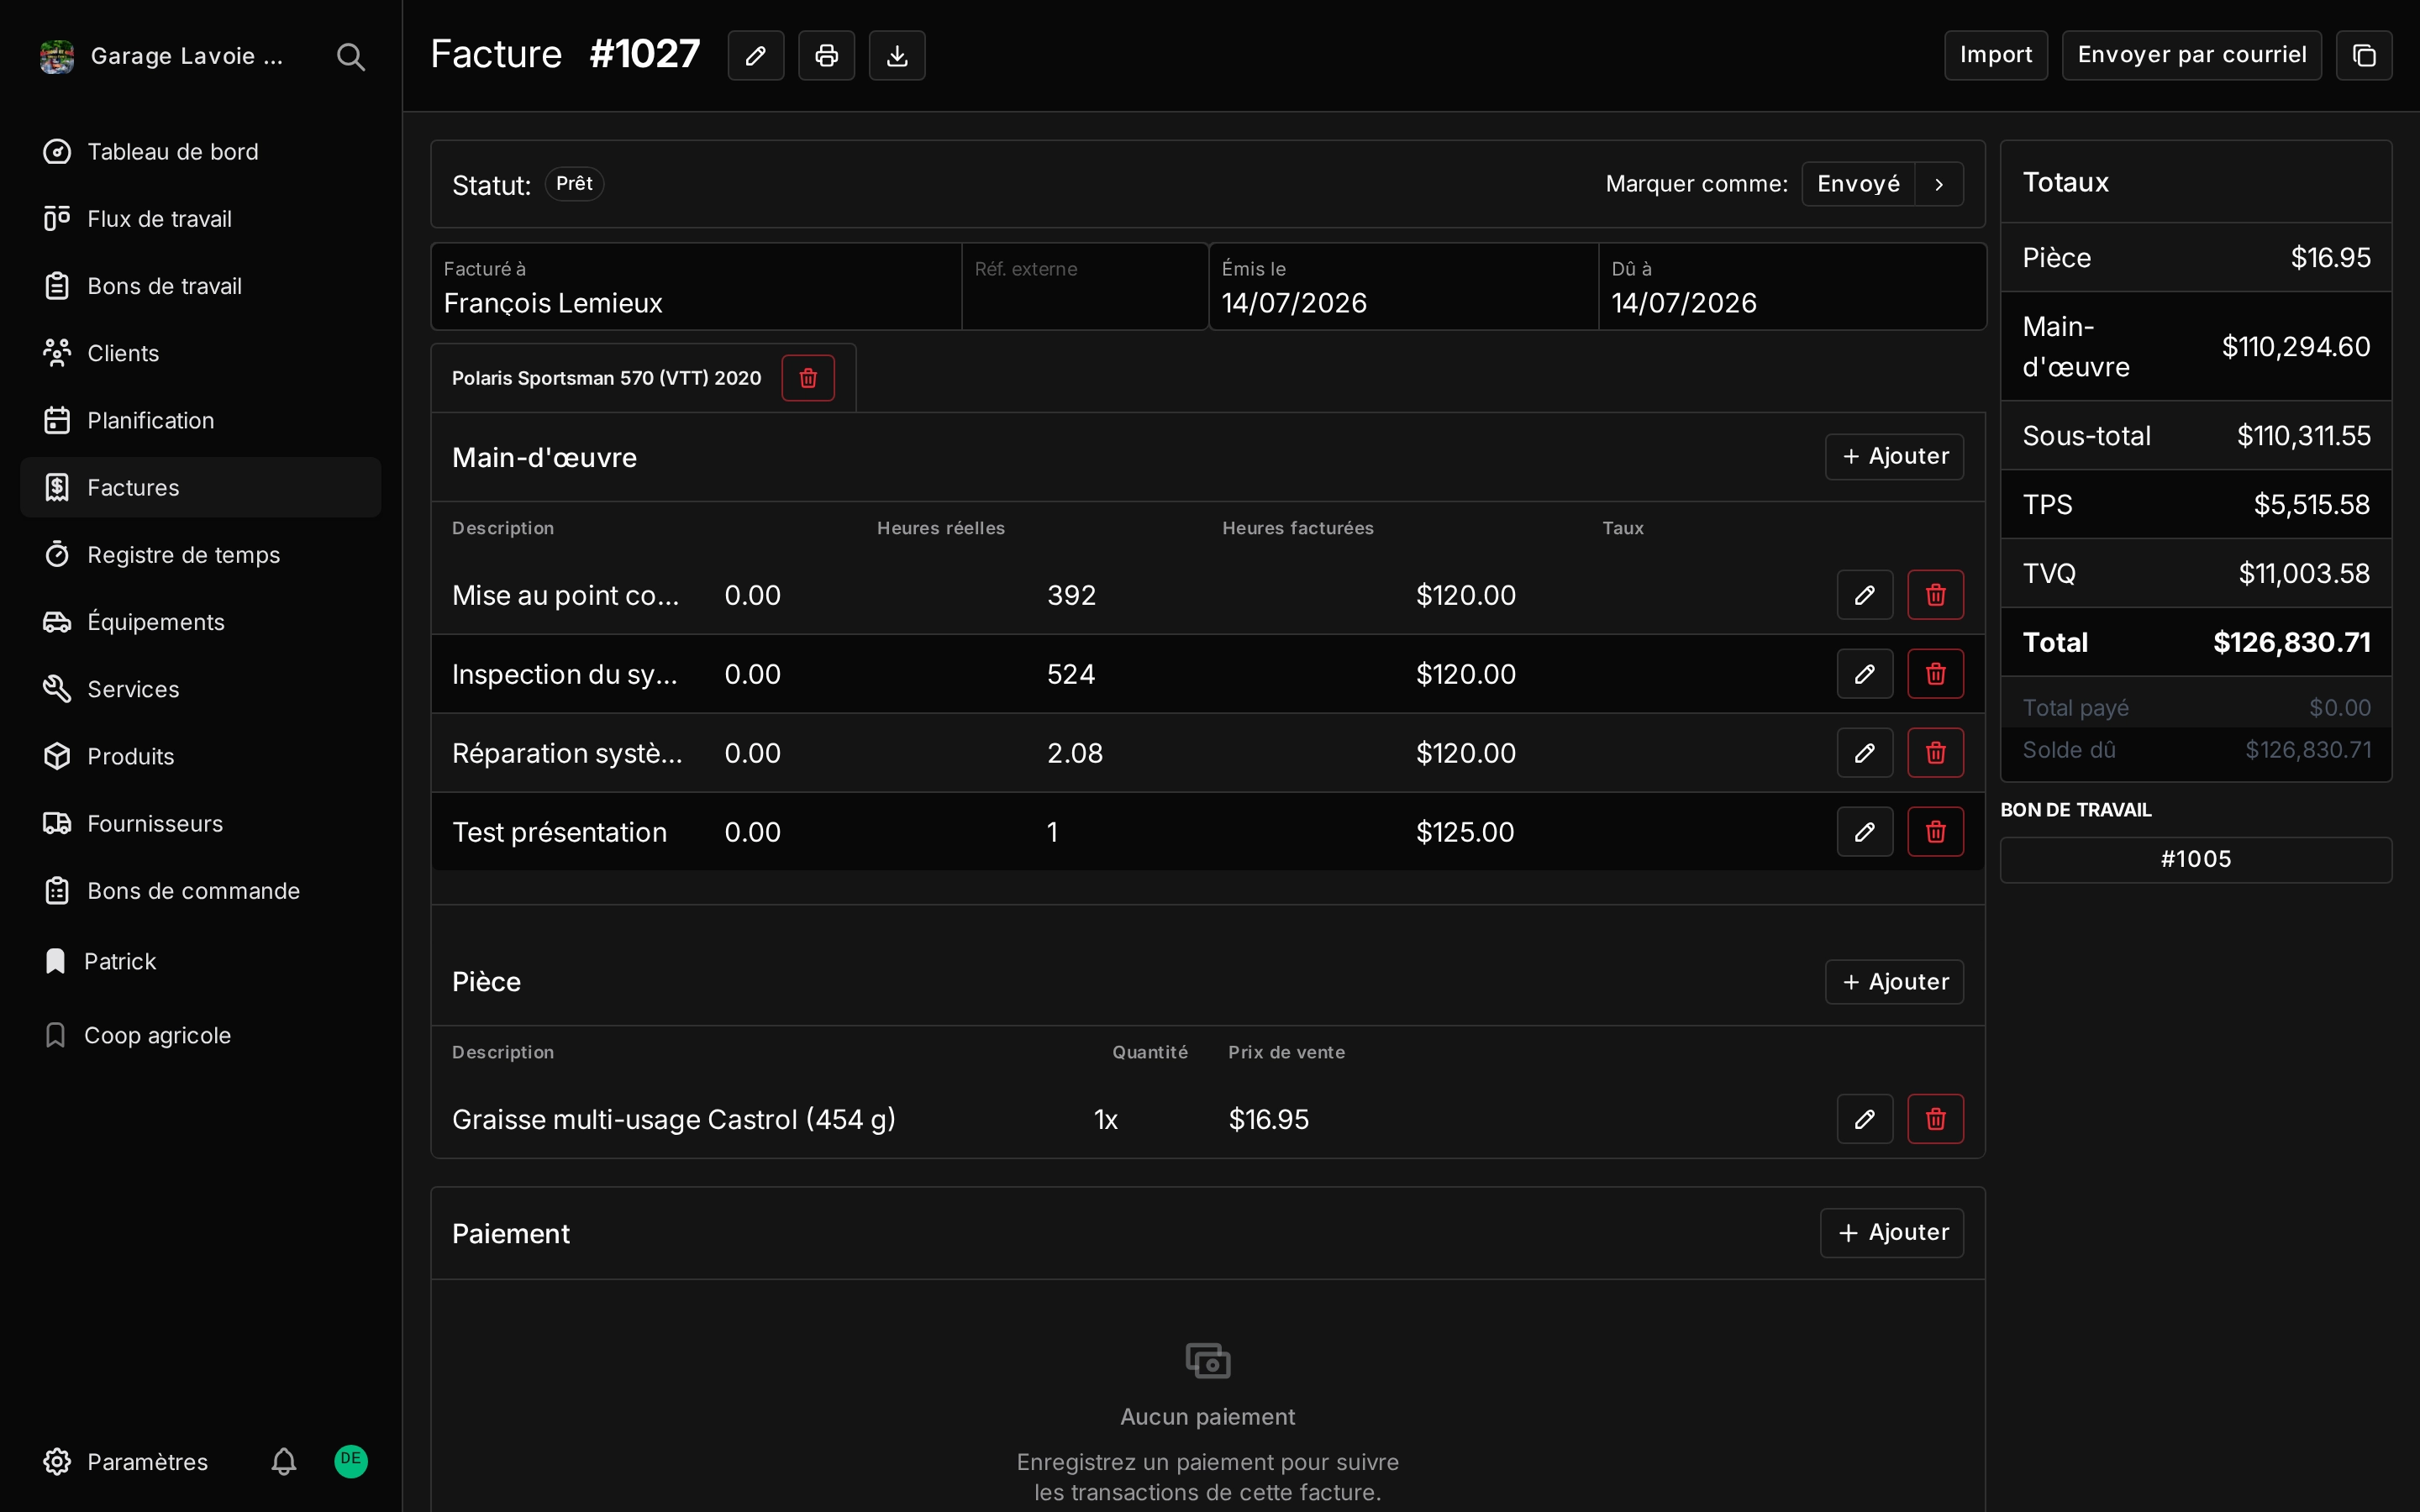Duplicate the invoice with the copy icon
This screenshot has height=1512, width=2420.
tap(2364, 55)
